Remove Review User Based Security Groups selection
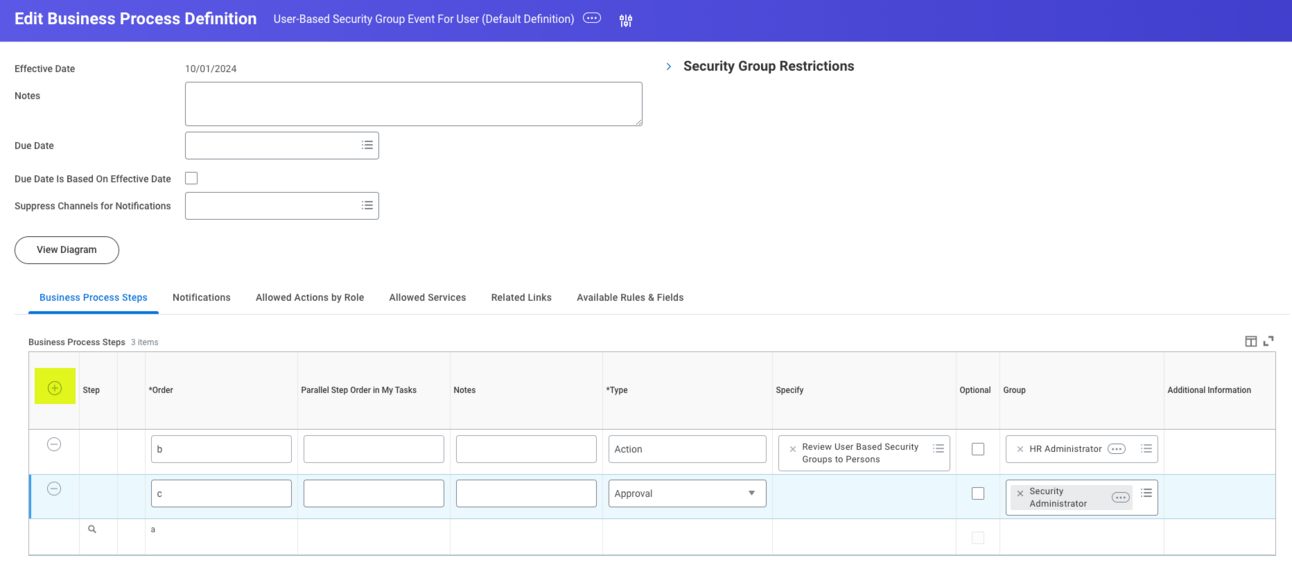Screen dimensions: 1292x569 click(793, 449)
